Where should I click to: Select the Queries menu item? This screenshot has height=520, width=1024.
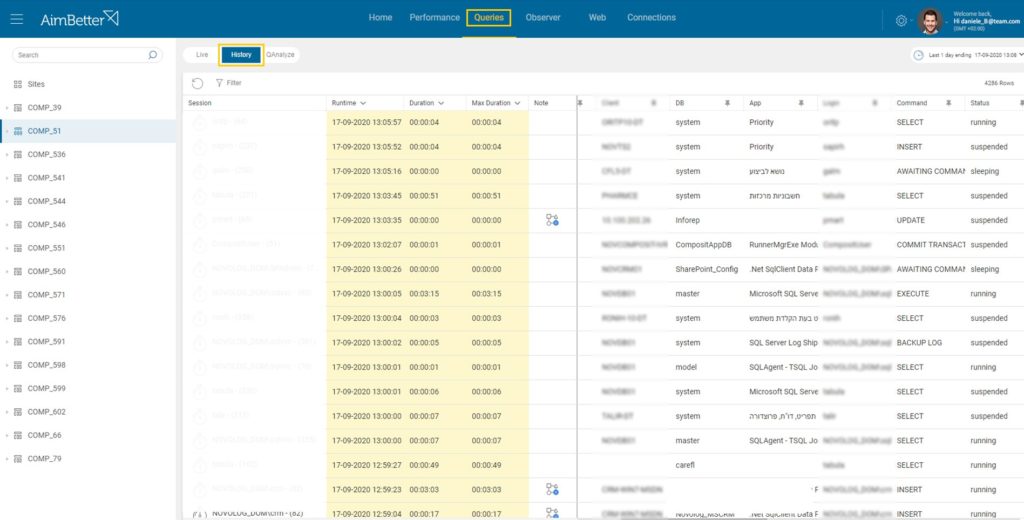coord(488,18)
